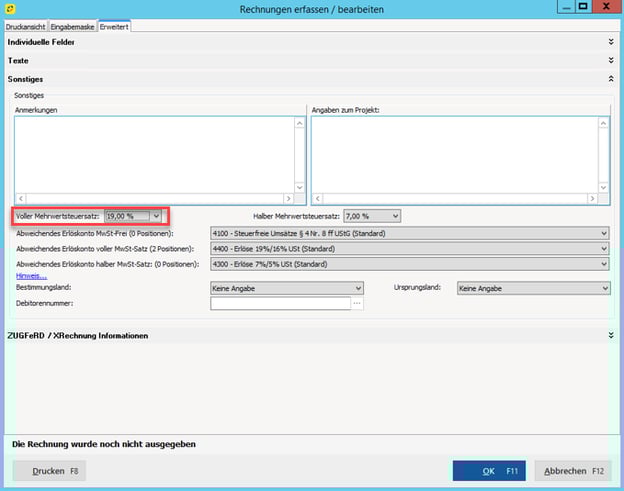Click into the Anmerkungen text area

153,154
